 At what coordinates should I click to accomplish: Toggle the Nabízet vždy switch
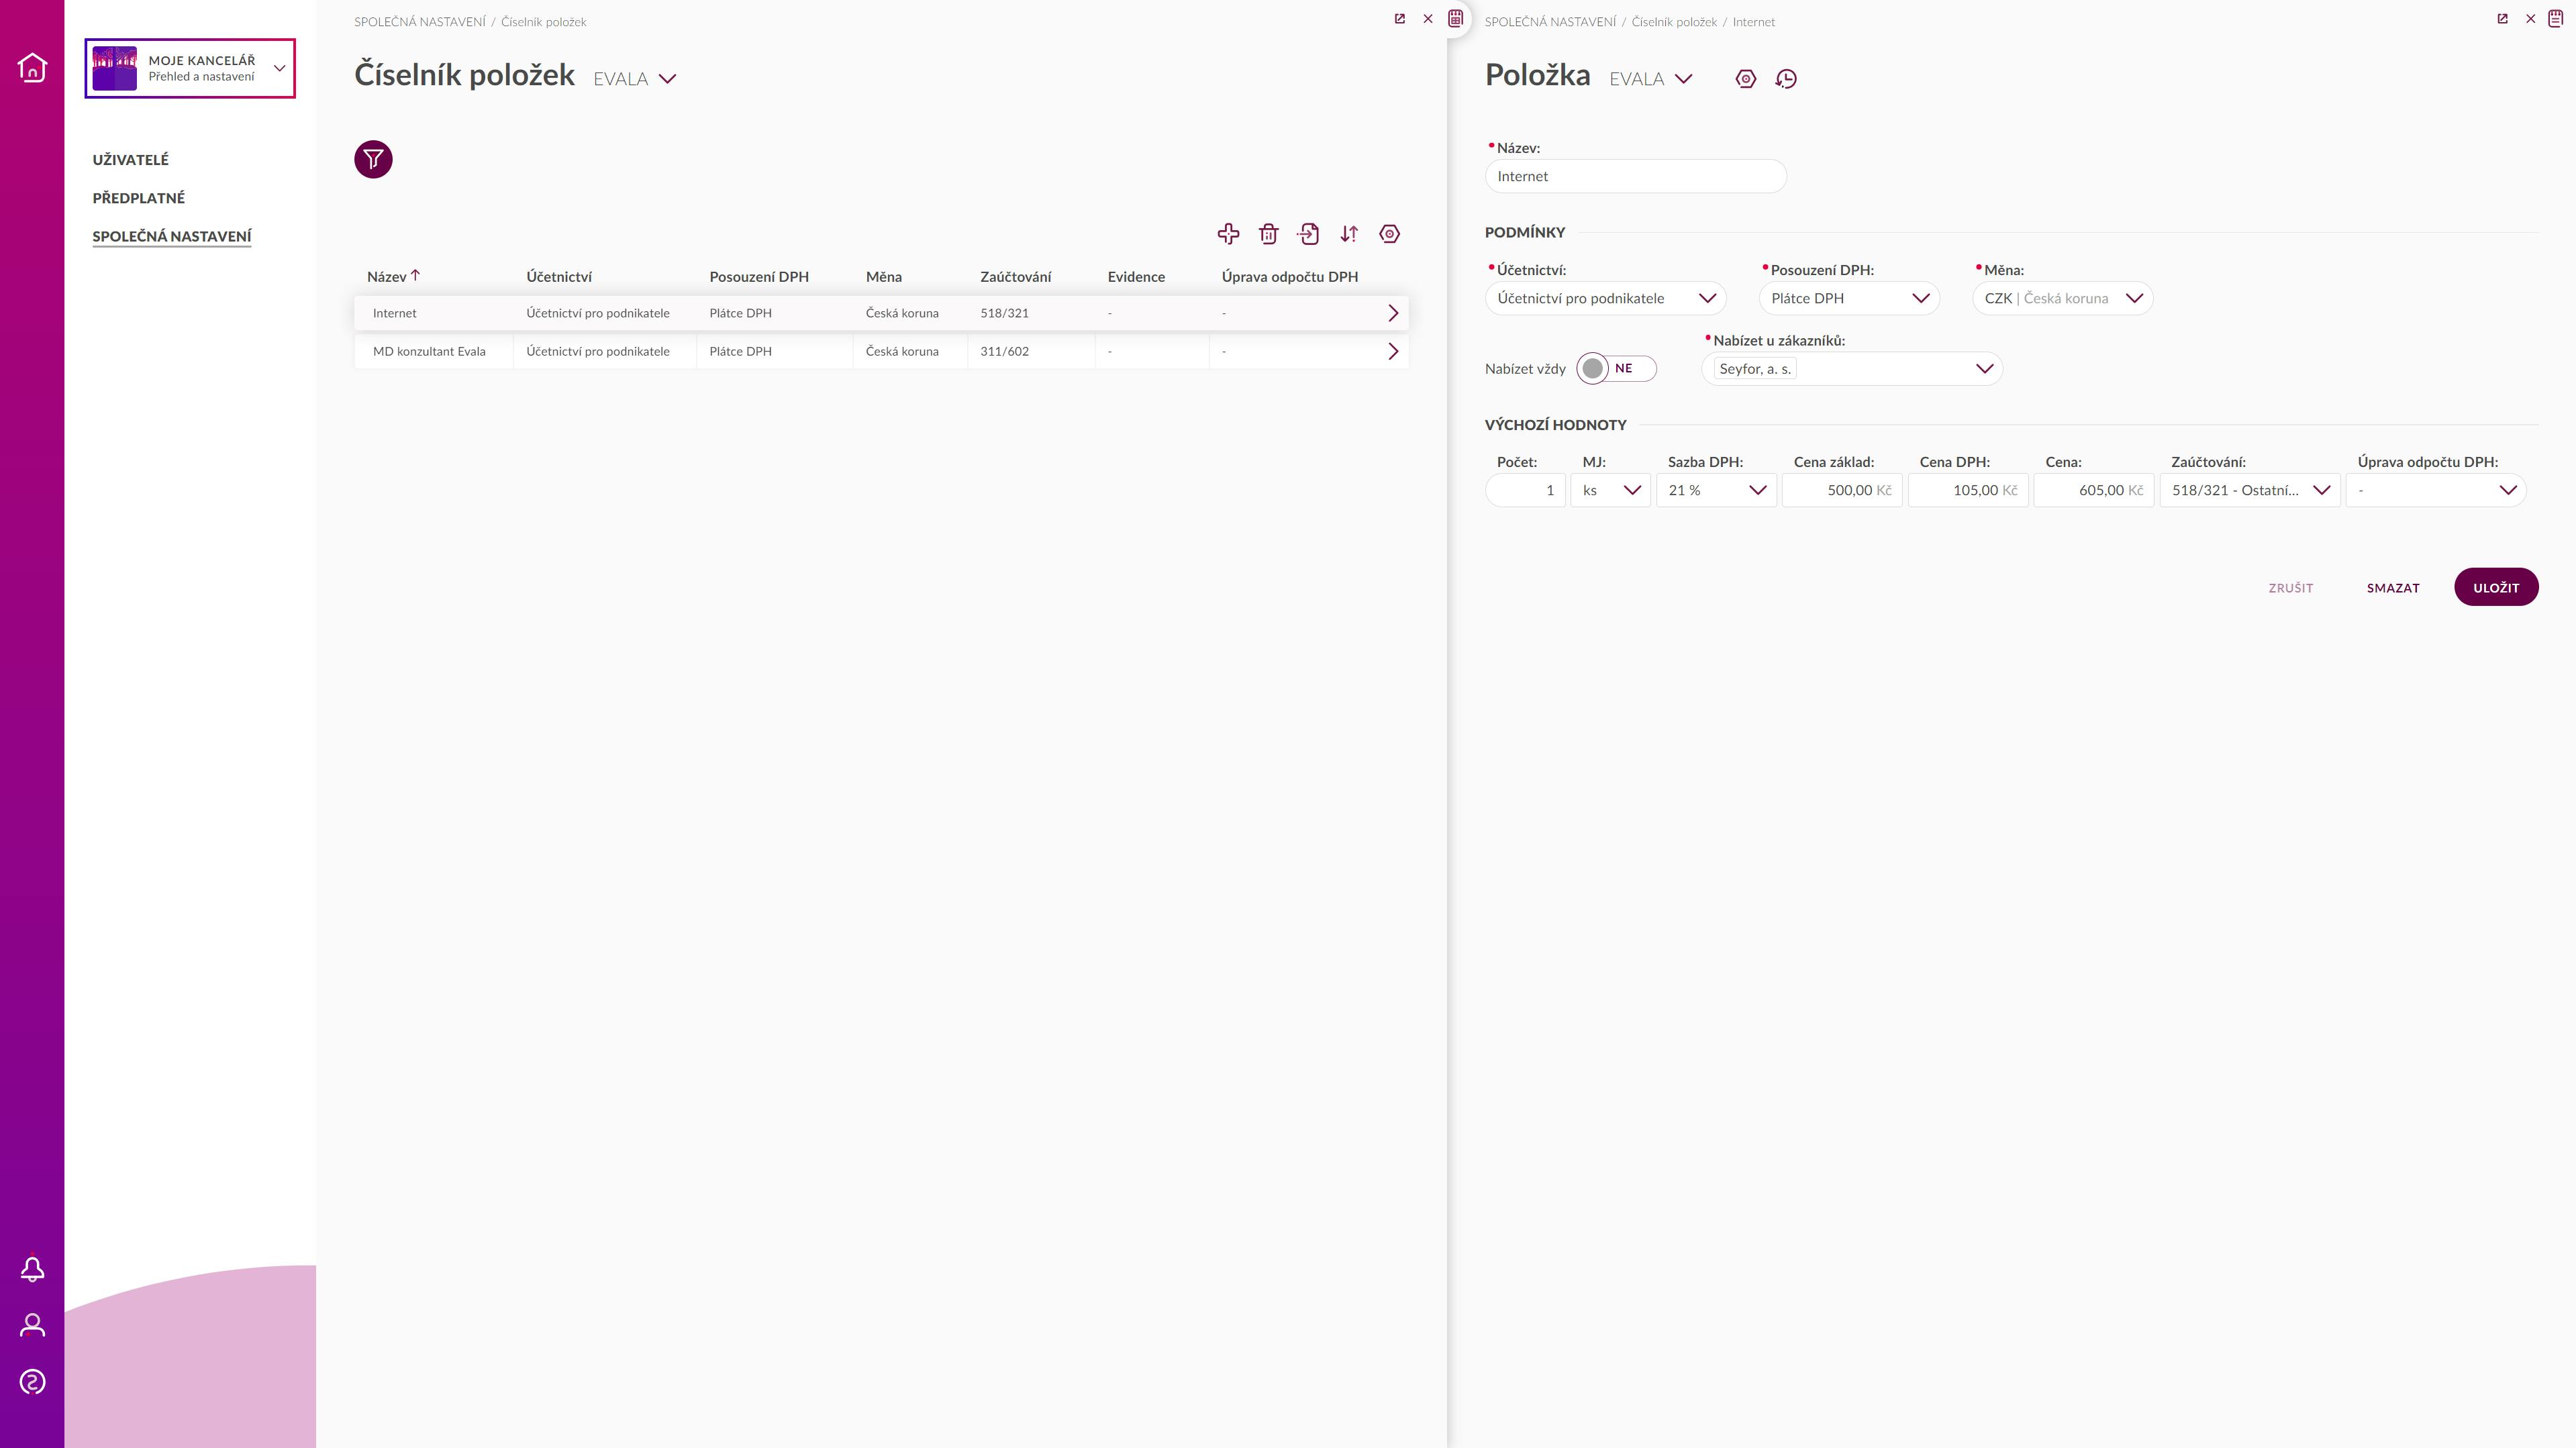pos(1616,369)
